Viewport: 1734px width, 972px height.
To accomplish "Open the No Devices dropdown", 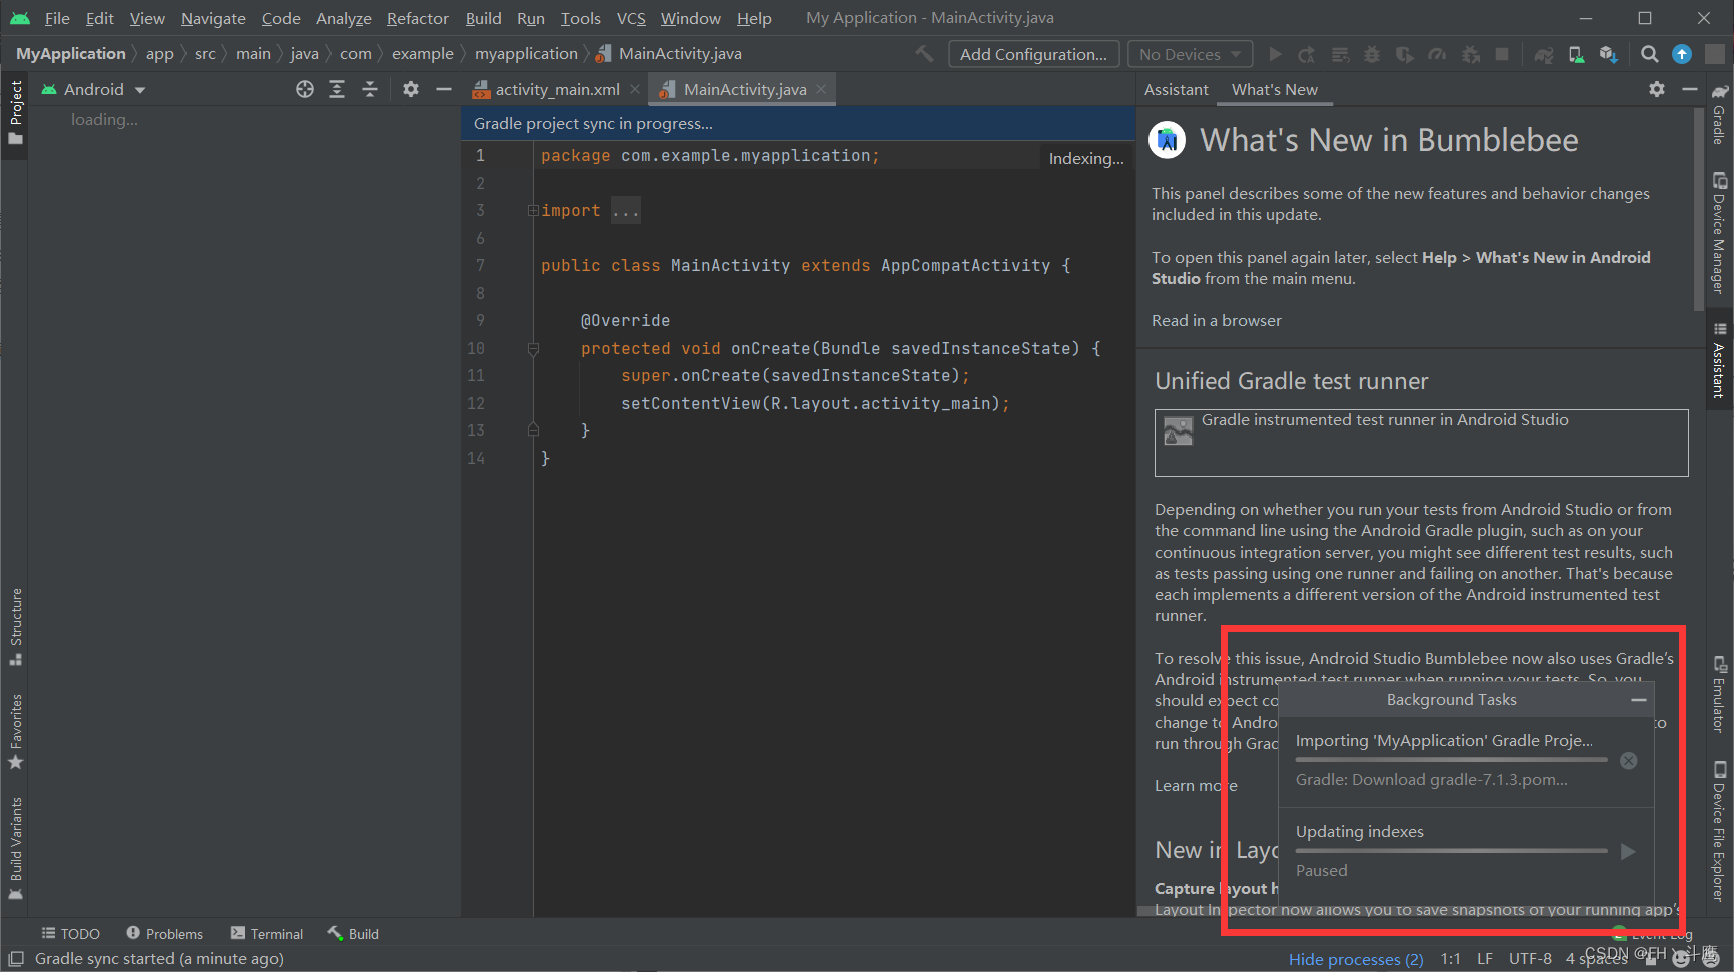I will (1189, 54).
